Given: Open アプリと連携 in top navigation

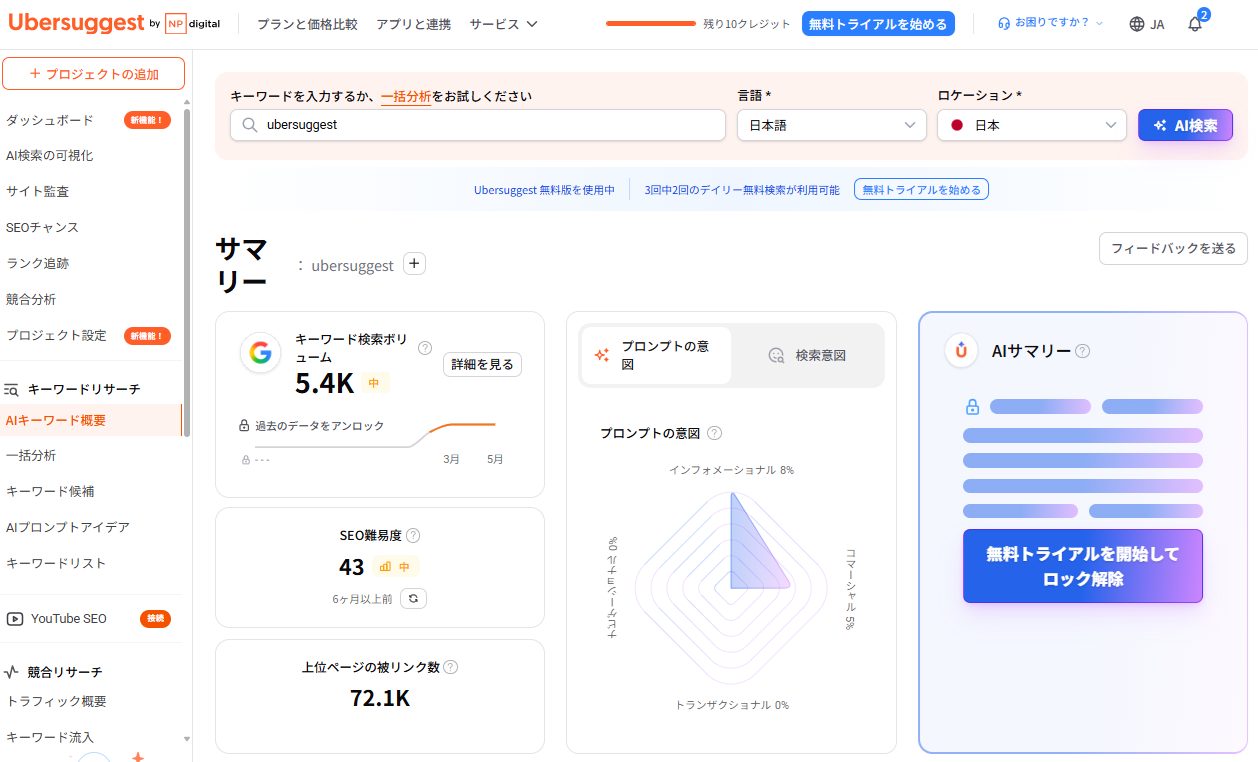Looking at the screenshot, I should [x=413, y=24].
